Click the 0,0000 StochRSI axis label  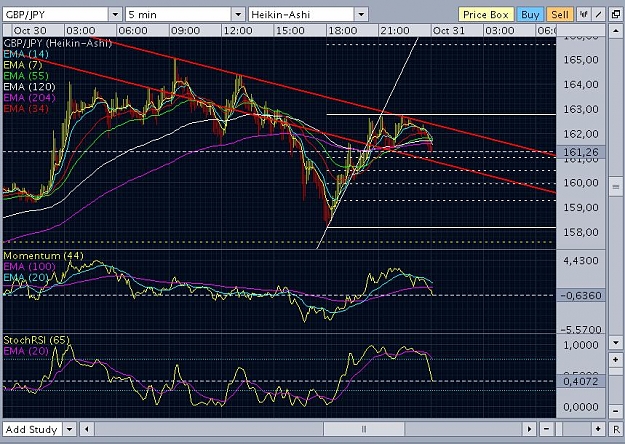[581, 407]
